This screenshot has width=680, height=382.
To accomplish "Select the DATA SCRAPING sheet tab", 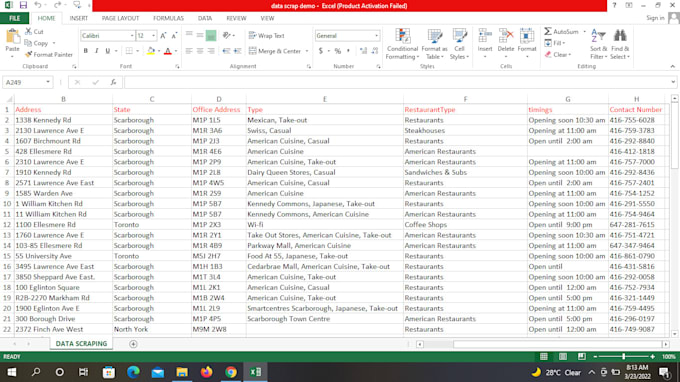I will coord(81,343).
